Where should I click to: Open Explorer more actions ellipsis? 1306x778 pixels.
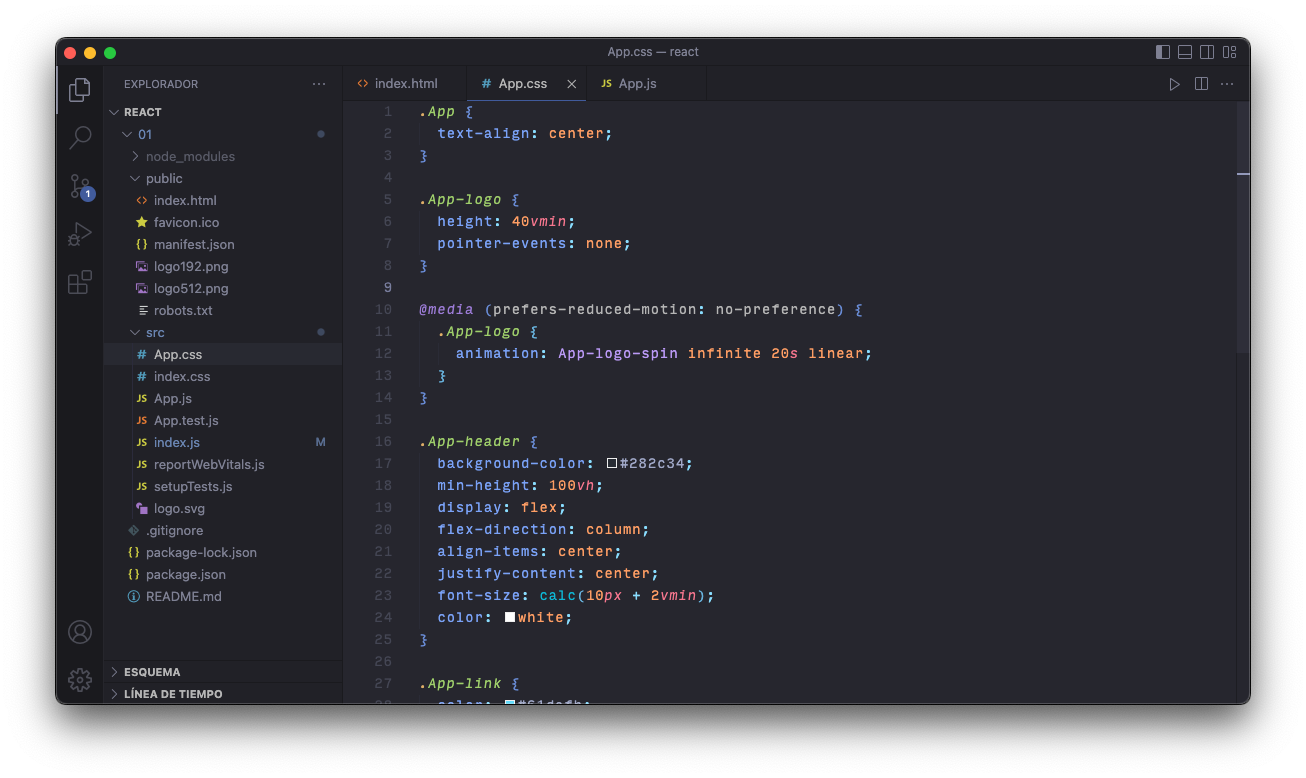(x=319, y=84)
